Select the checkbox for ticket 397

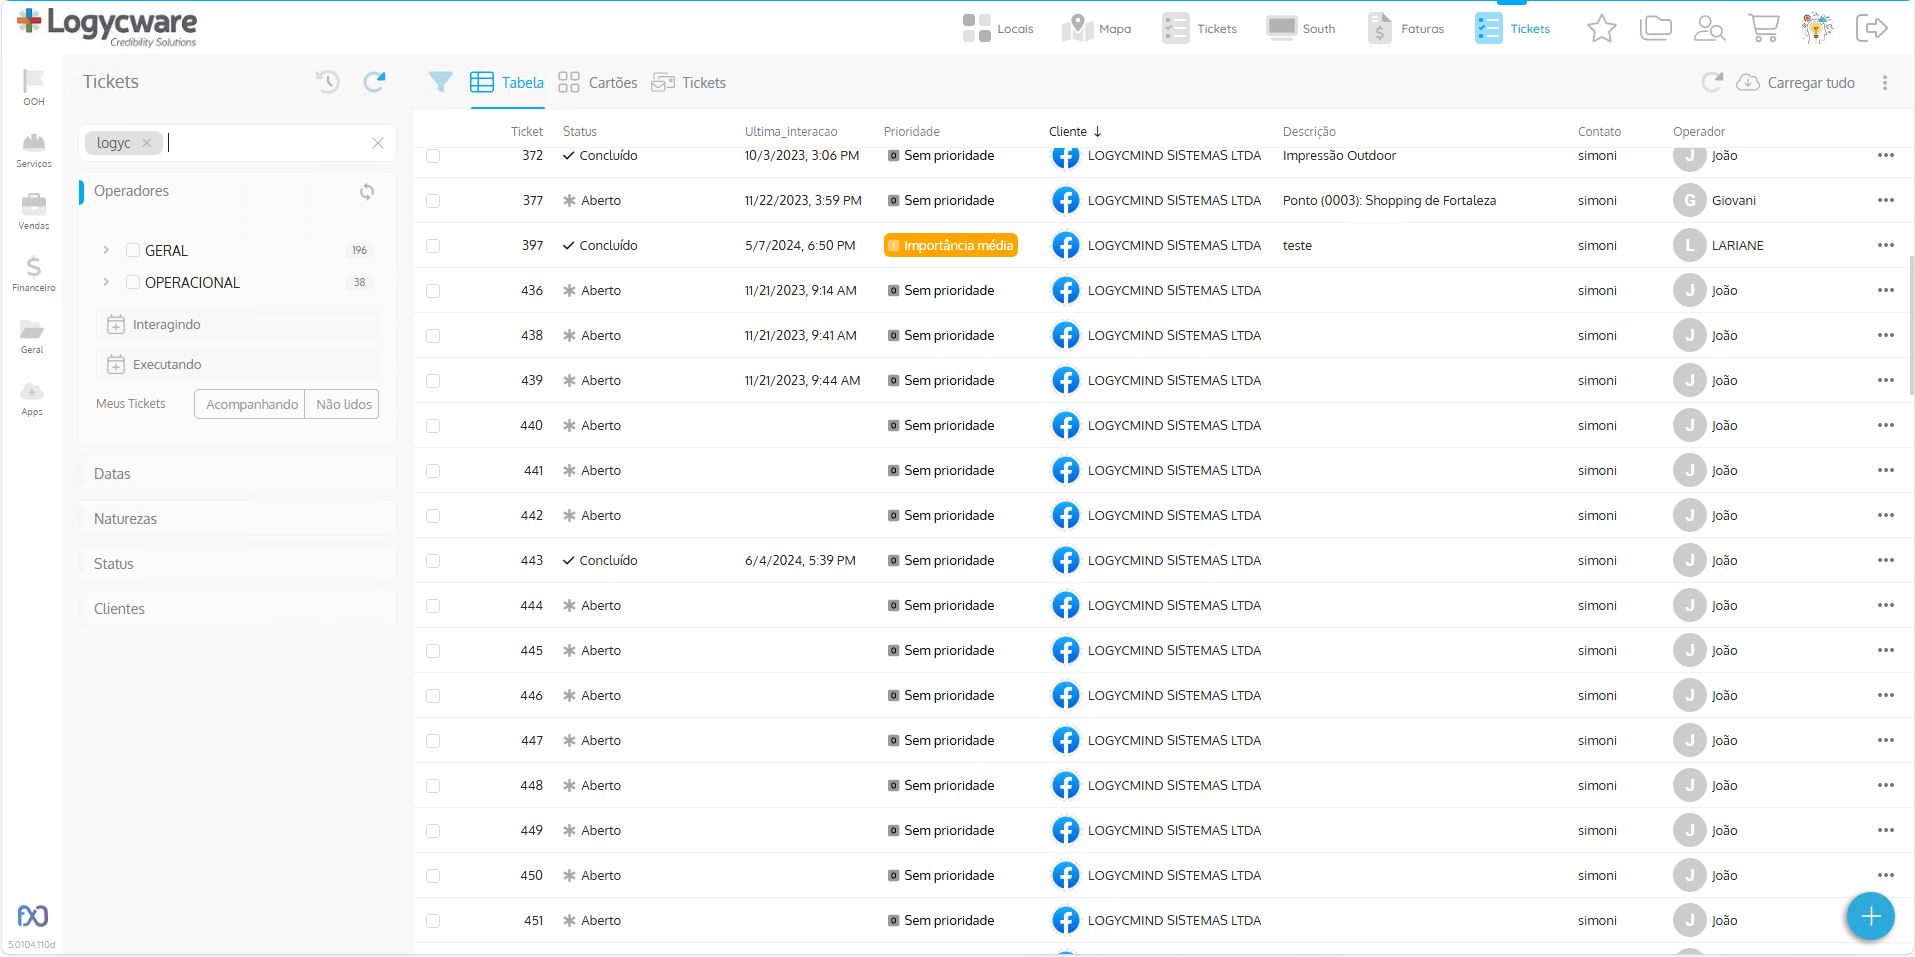click(433, 246)
